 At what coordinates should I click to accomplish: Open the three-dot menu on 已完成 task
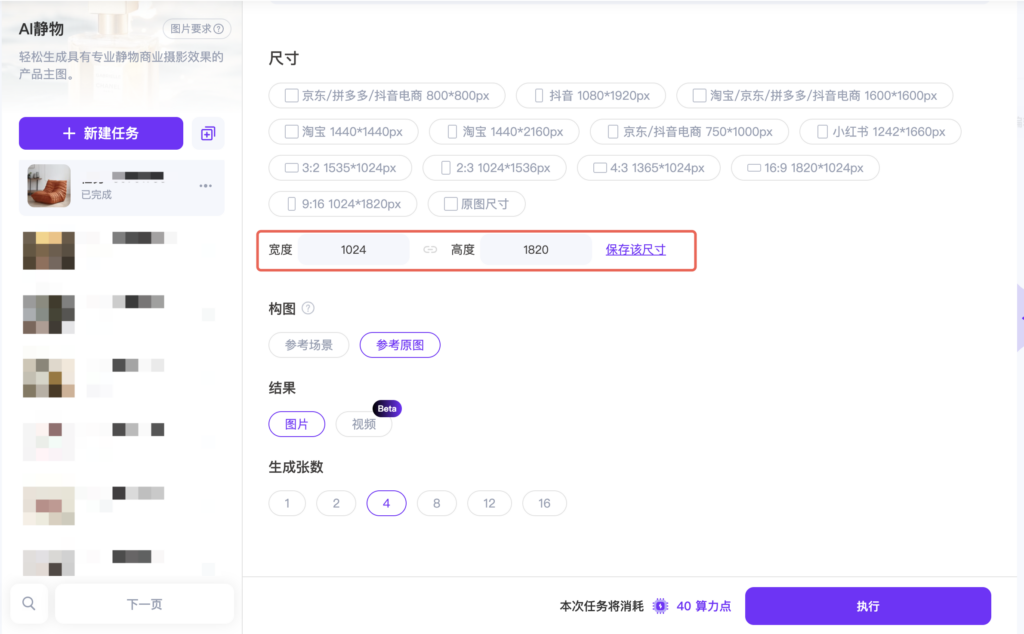206,186
